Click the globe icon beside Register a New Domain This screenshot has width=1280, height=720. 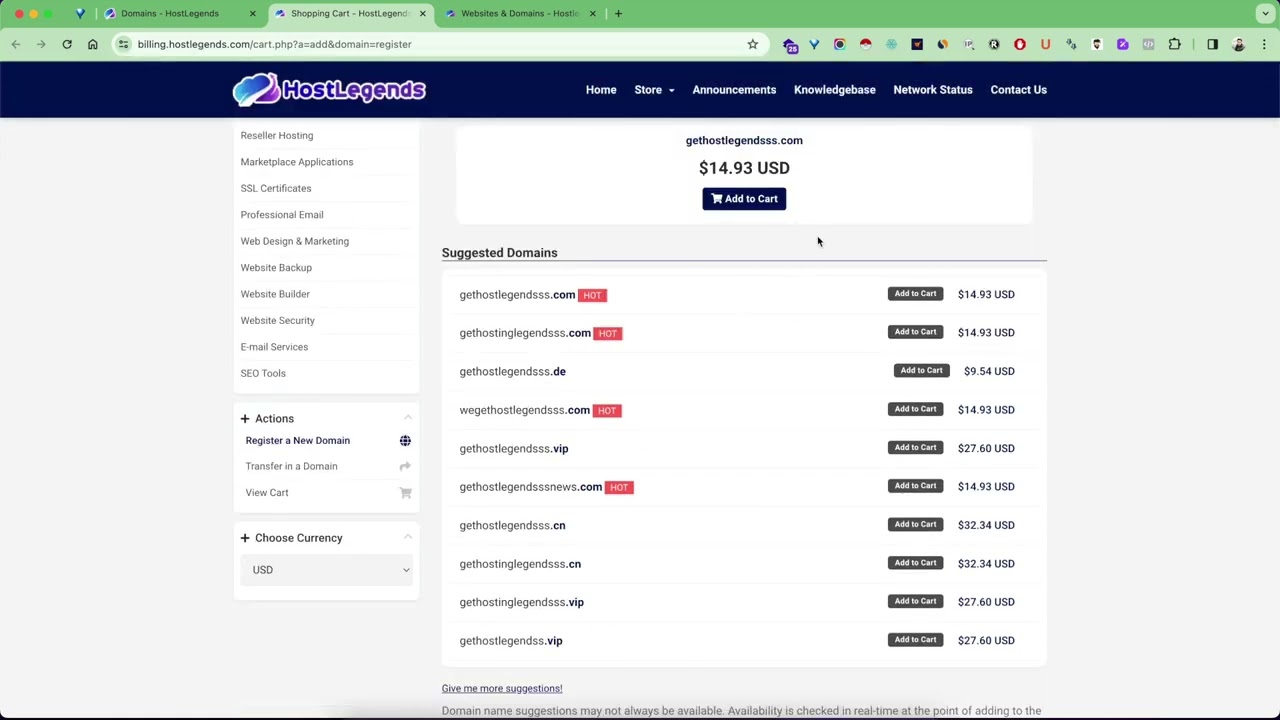point(405,441)
